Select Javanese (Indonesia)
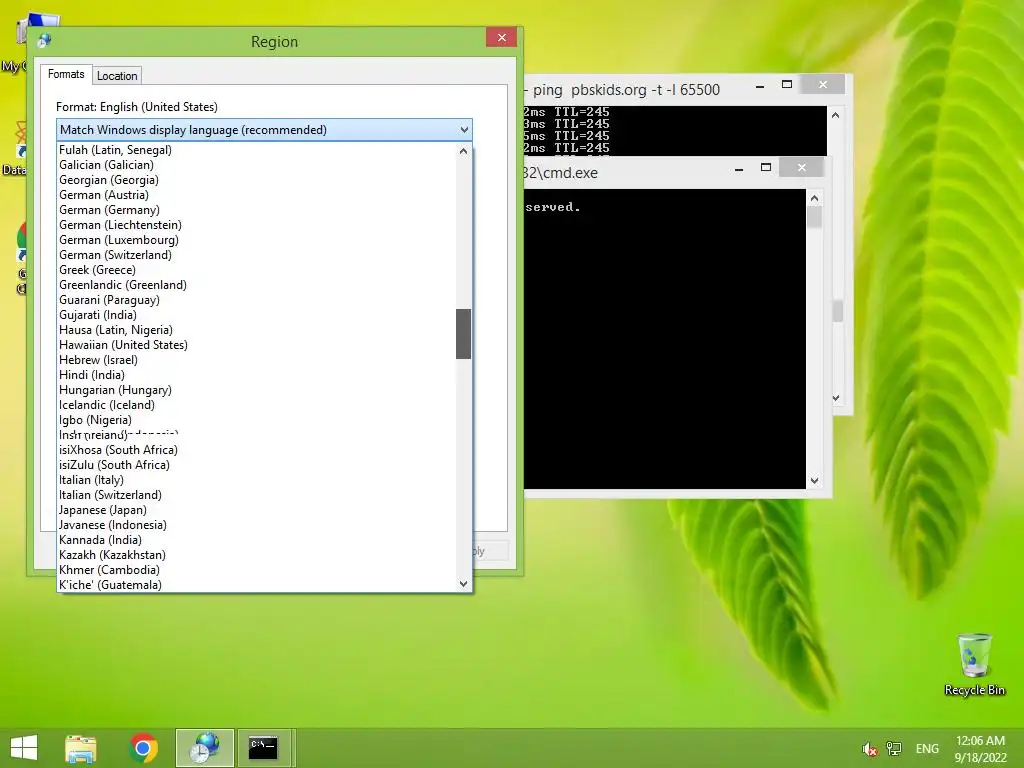This screenshot has height=768, width=1024. [x=256, y=525]
